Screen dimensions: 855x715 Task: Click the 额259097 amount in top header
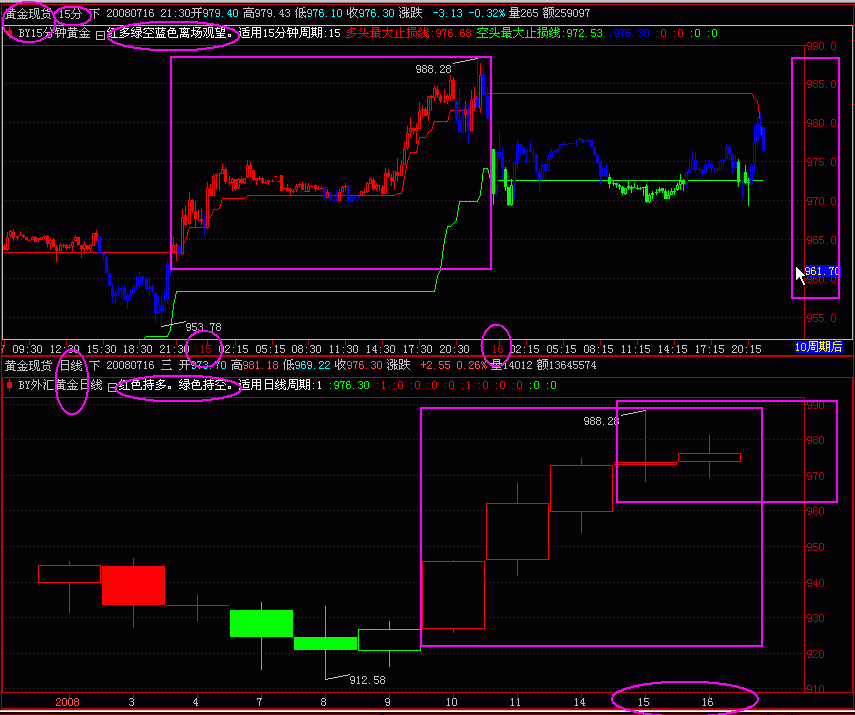(566, 13)
